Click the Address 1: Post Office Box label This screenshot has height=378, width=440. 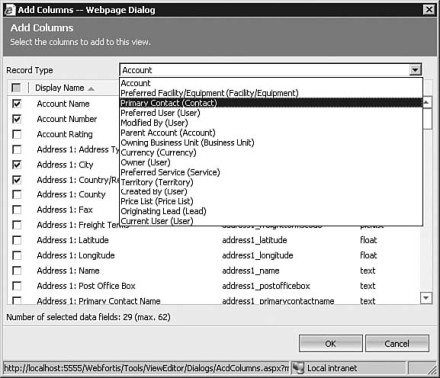point(86,286)
